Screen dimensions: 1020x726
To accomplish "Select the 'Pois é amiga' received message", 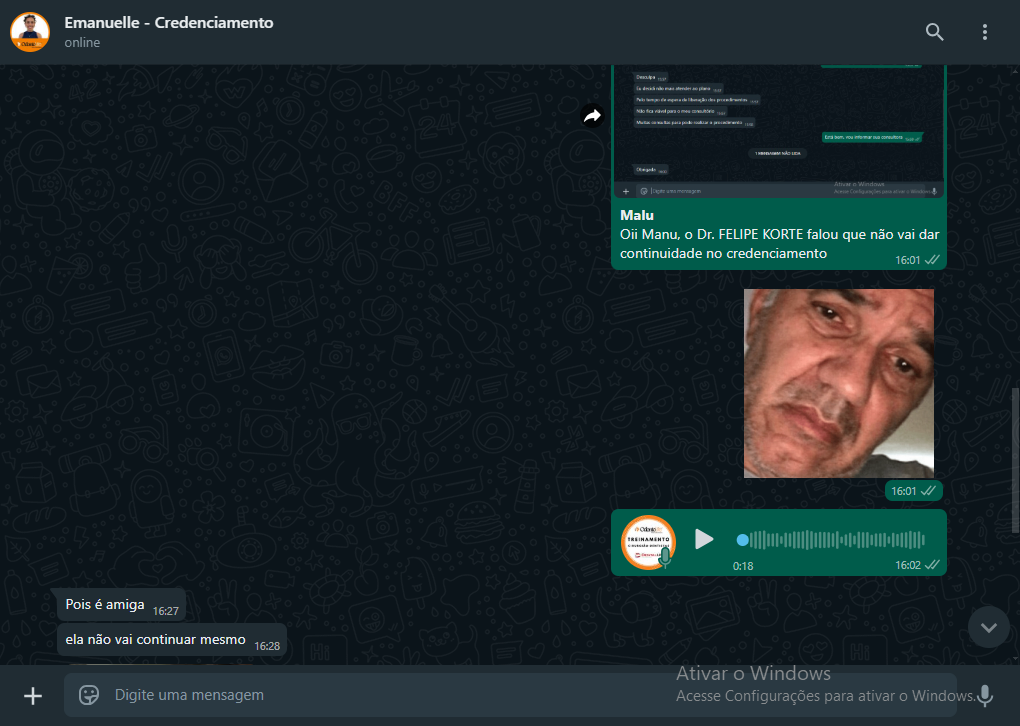I will coord(105,605).
